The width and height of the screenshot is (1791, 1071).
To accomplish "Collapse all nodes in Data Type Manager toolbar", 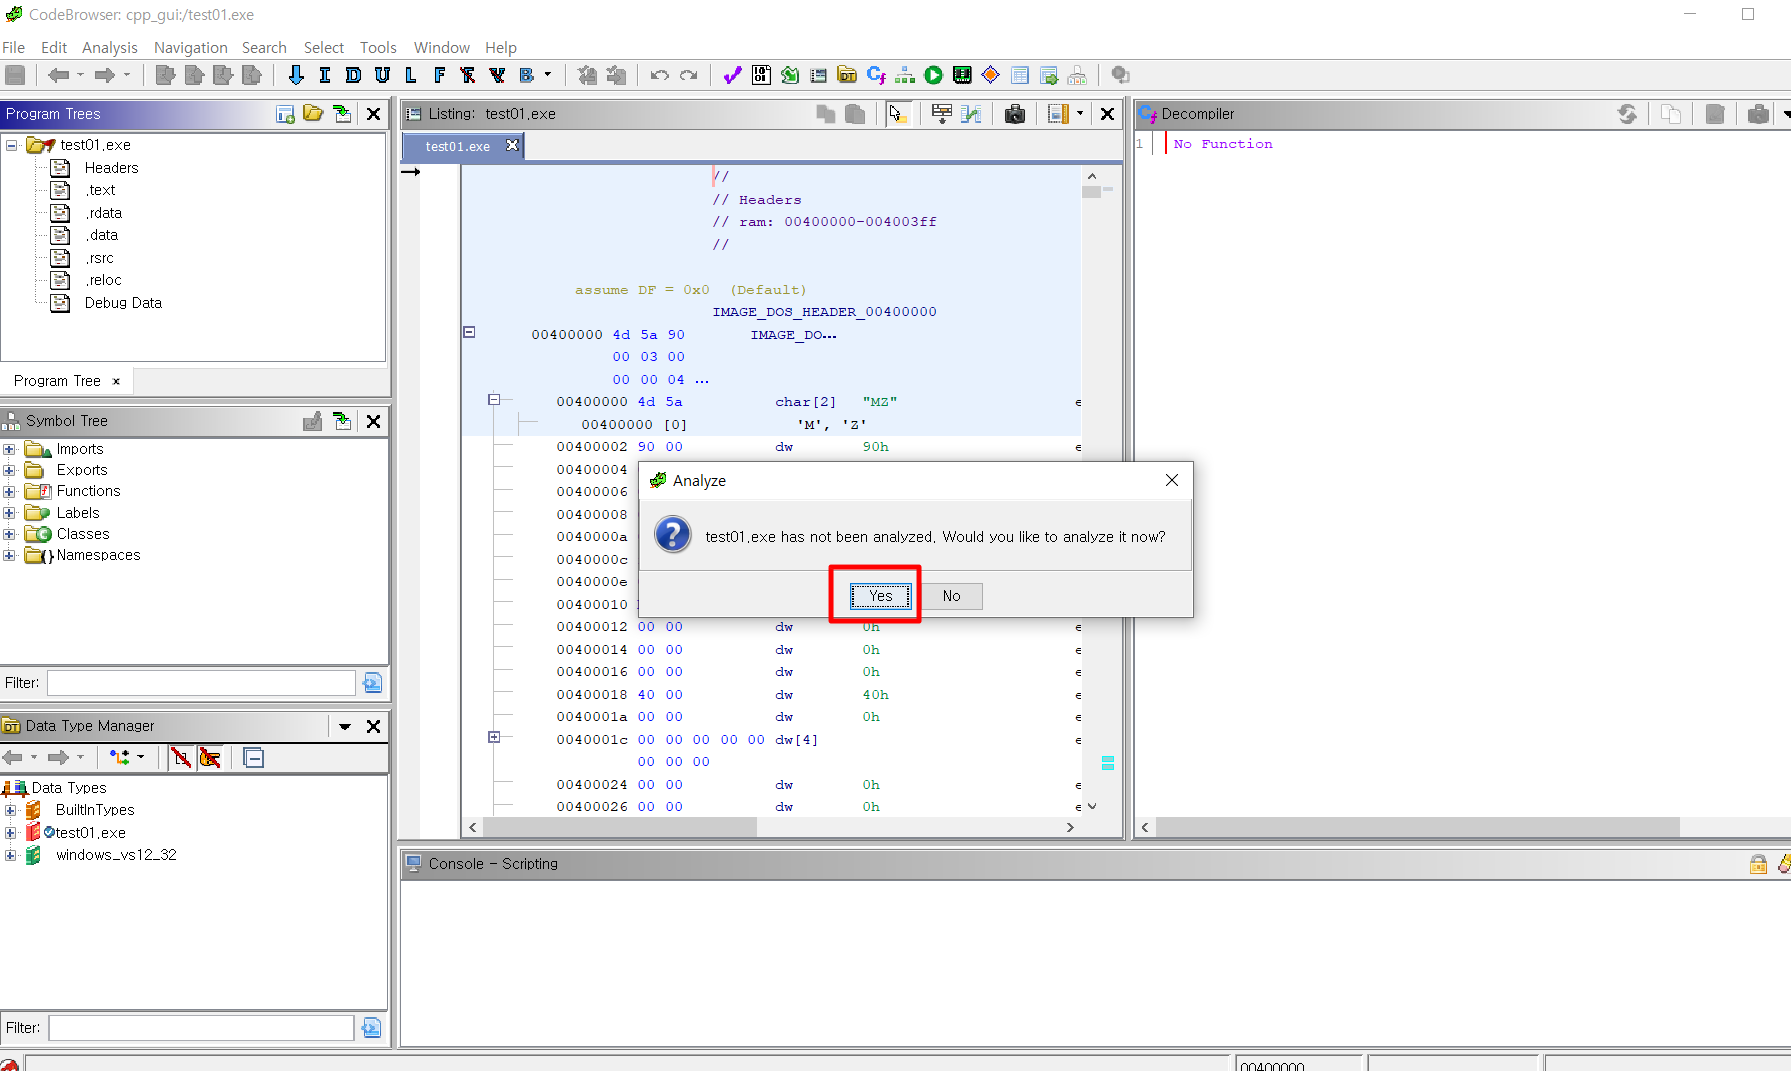I will pos(253,757).
